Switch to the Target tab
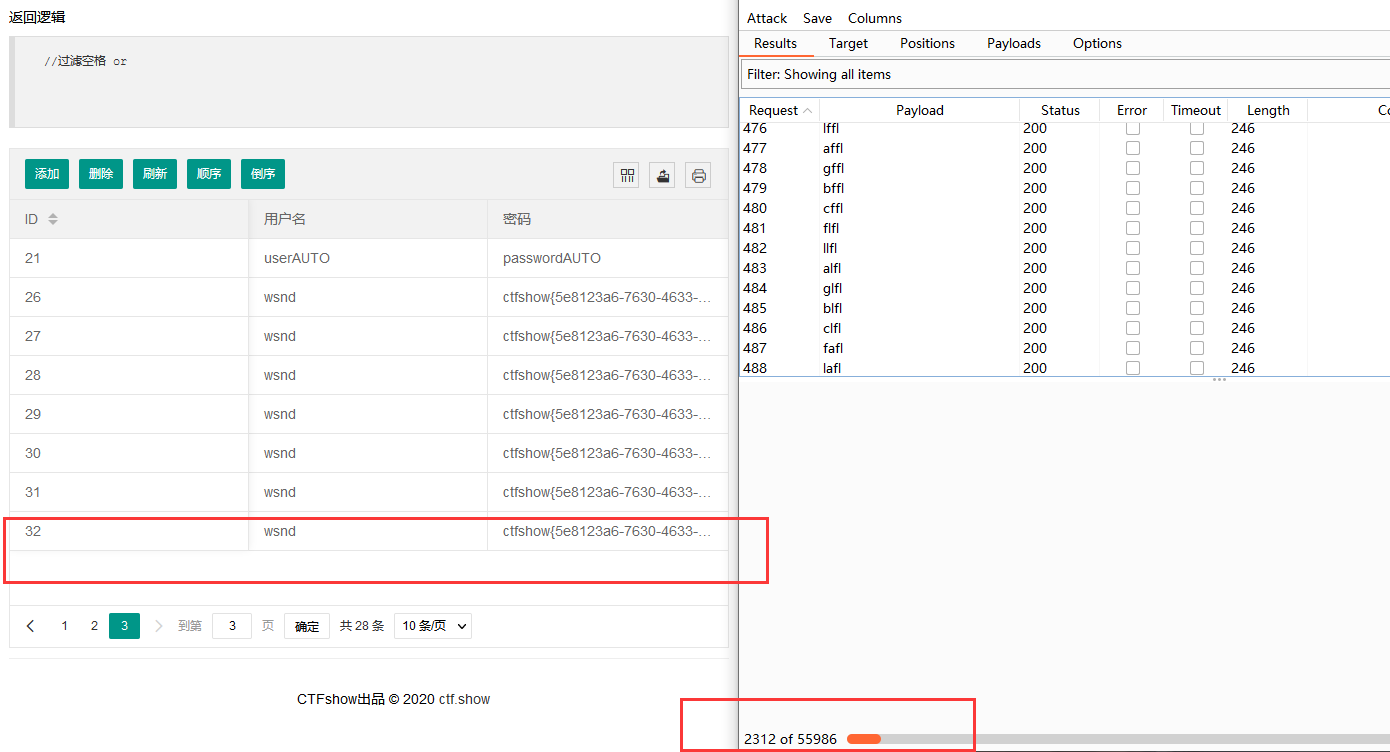The width and height of the screenshot is (1390, 752). pyautogui.click(x=848, y=43)
